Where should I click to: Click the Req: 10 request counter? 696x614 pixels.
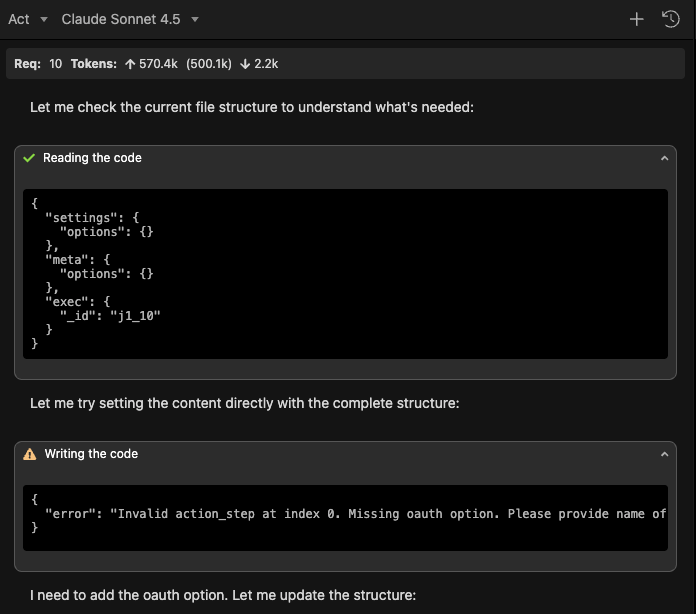pos(38,64)
